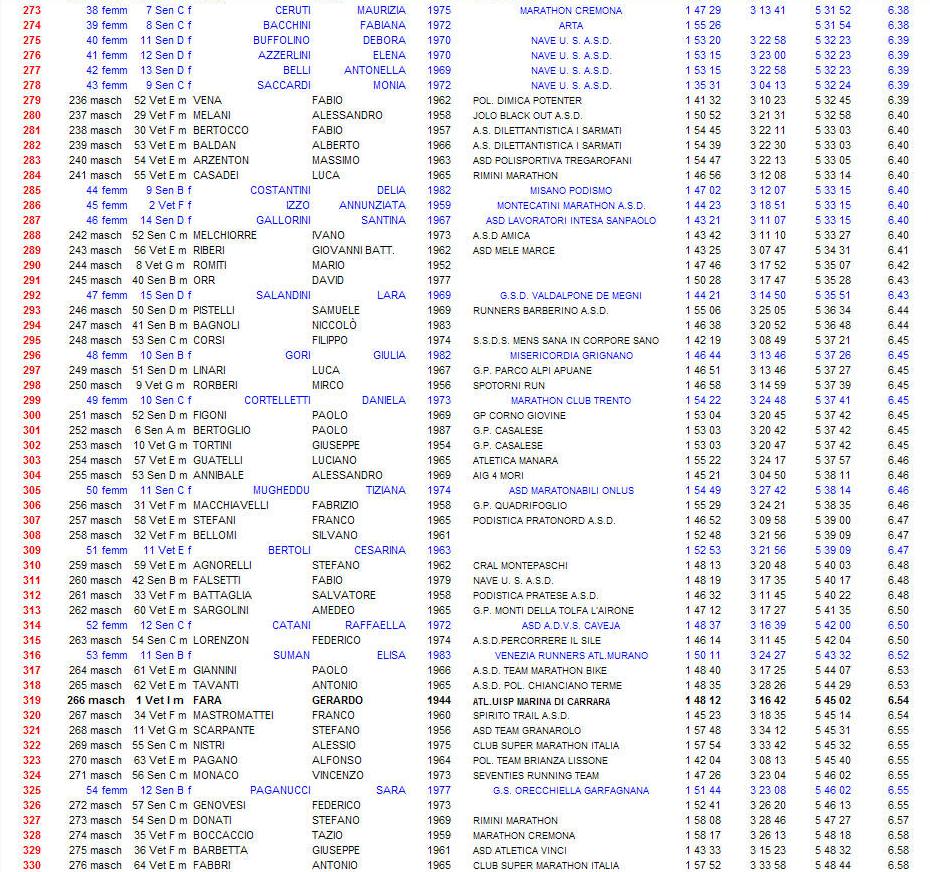Select team CRAL MONTEPASCHI
The image size is (930, 872).
point(520,566)
